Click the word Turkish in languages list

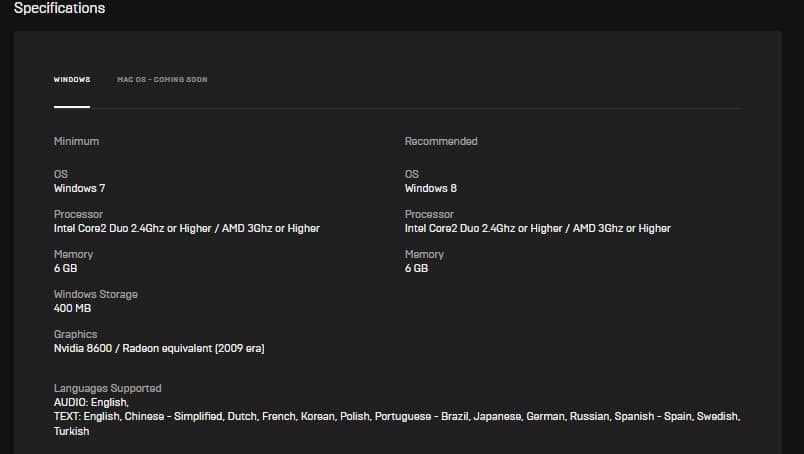(x=71, y=431)
